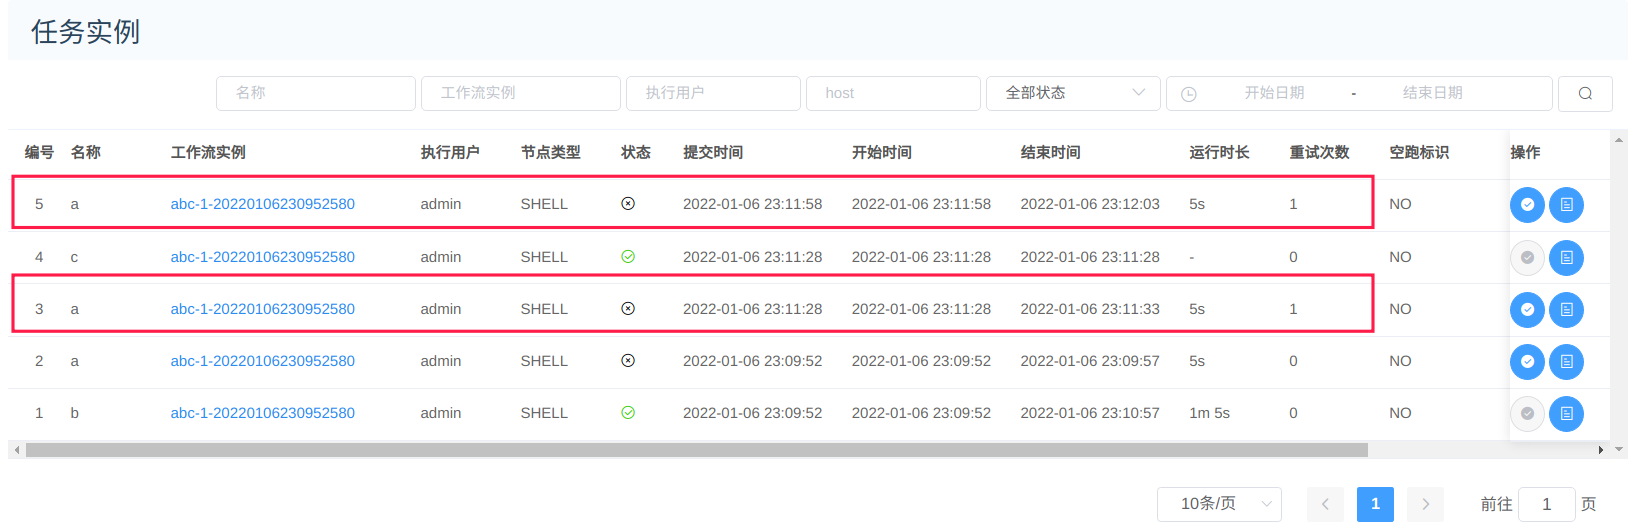Click the 编号 column header

coord(39,152)
